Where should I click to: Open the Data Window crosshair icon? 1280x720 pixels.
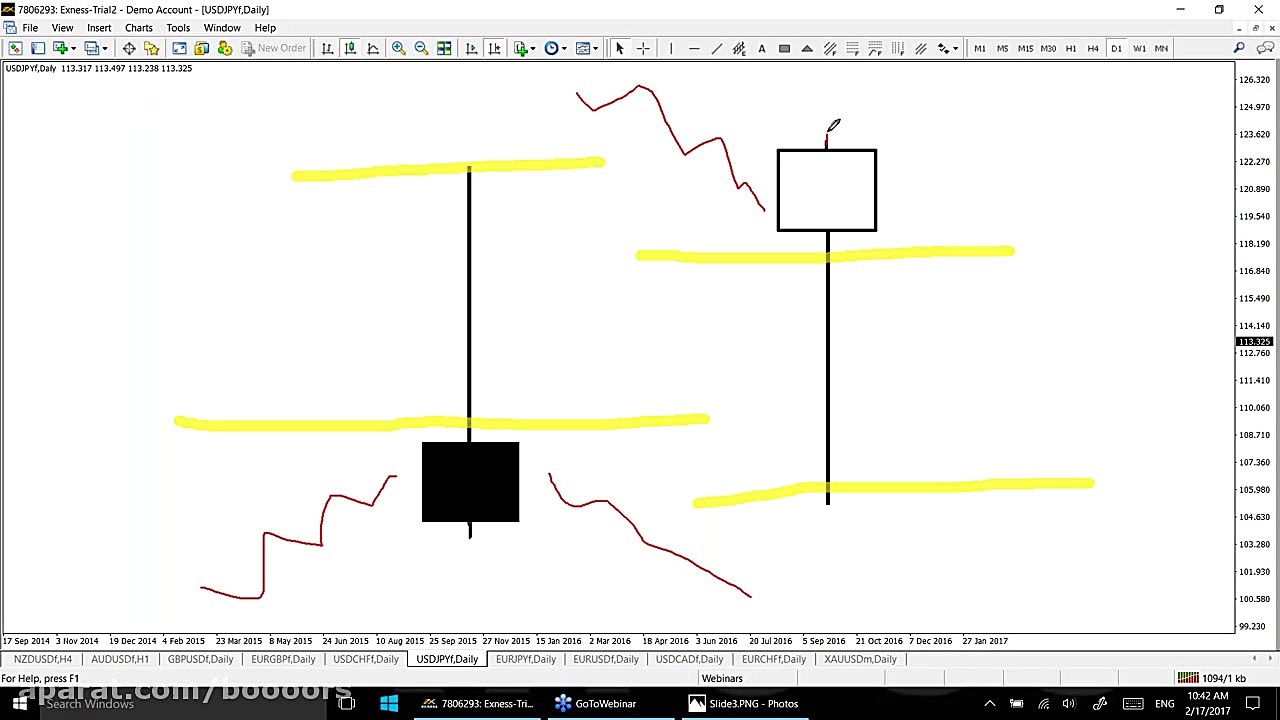click(x=129, y=48)
